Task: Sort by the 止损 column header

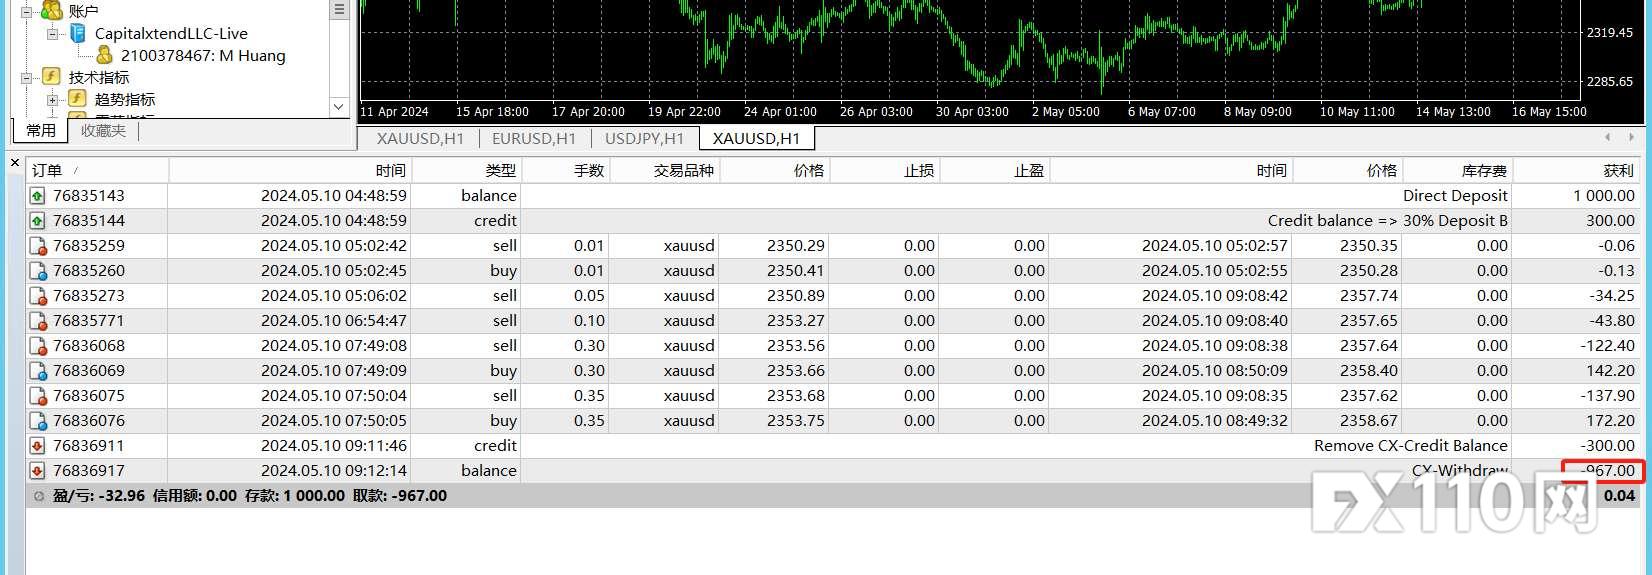Action: tap(885, 171)
